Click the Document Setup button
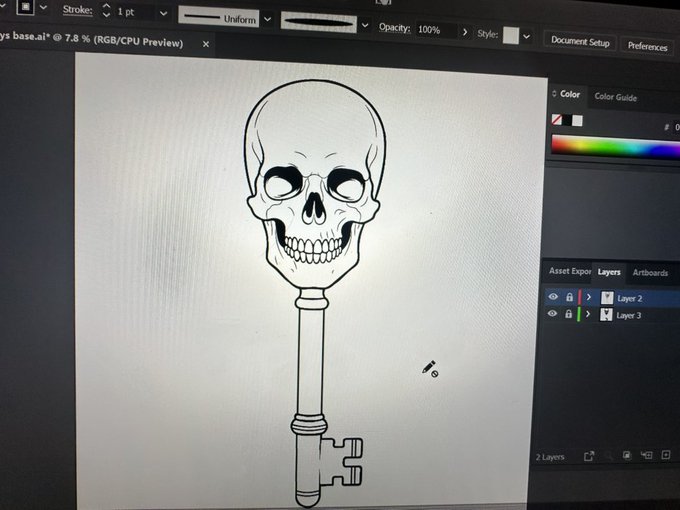The width and height of the screenshot is (680, 510). tap(580, 42)
